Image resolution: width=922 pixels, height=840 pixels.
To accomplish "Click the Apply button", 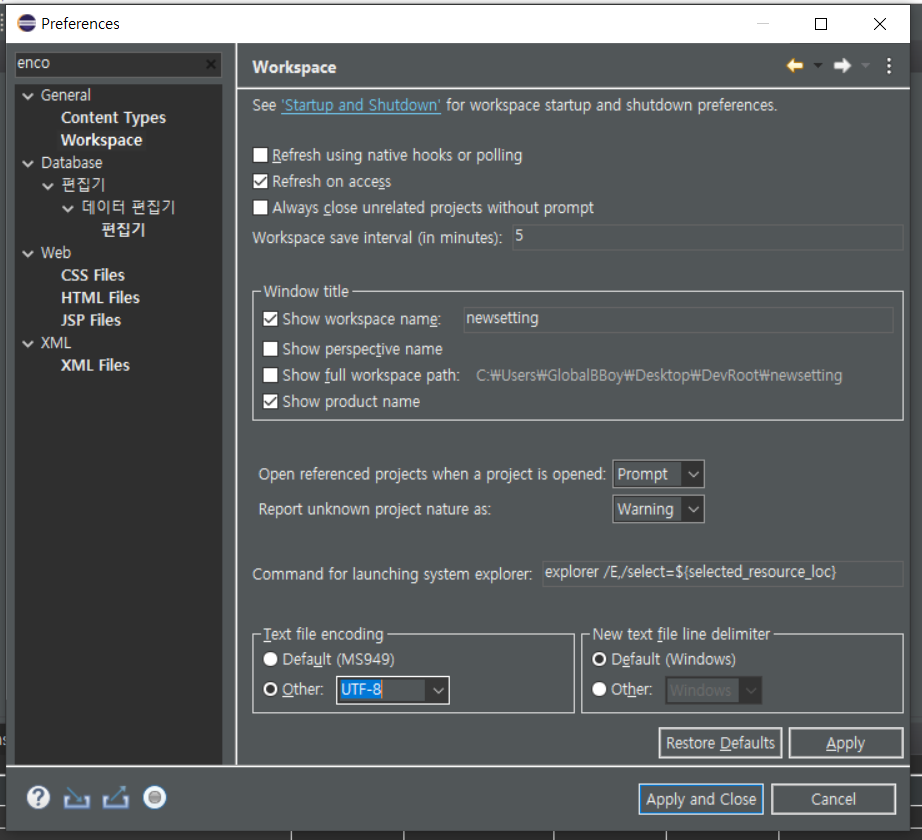I will point(846,743).
